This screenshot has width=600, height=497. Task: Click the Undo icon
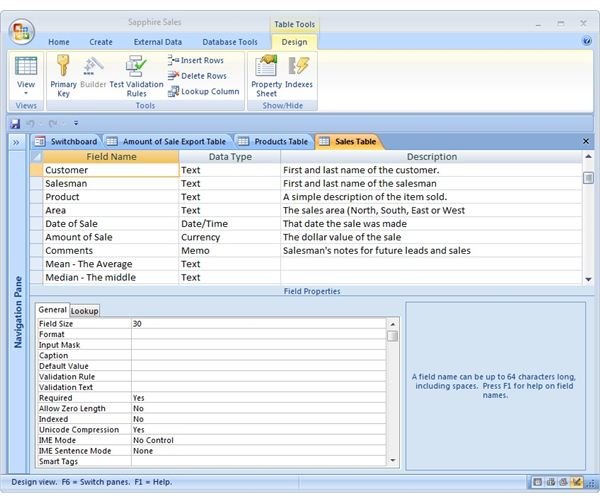(30, 124)
